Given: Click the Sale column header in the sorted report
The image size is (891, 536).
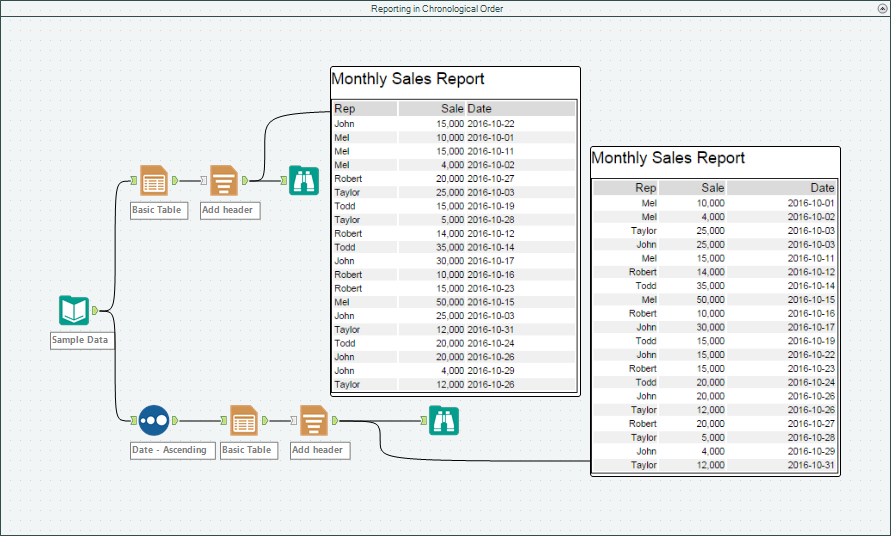Looking at the screenshot, I should click(712, 188).
